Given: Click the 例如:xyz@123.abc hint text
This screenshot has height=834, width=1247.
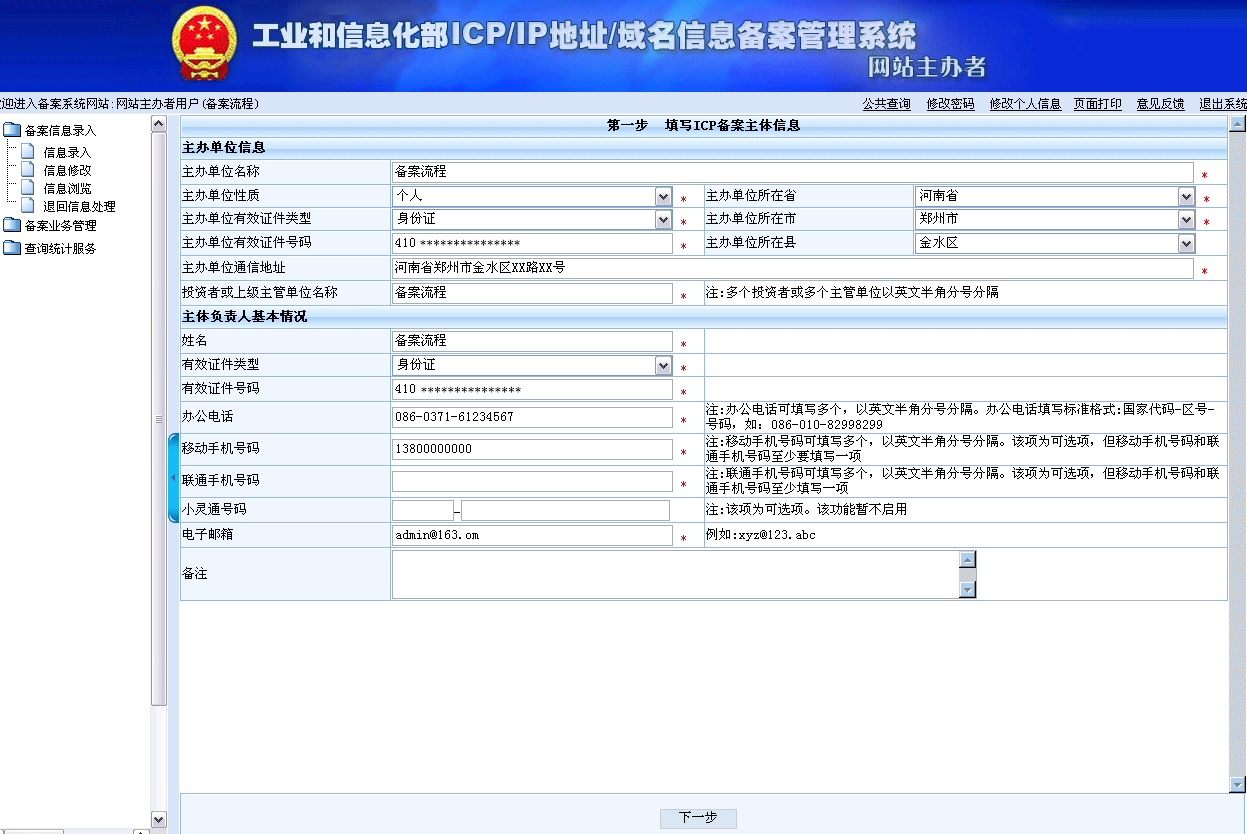Looking at the screenshot, I should (760, 536).
